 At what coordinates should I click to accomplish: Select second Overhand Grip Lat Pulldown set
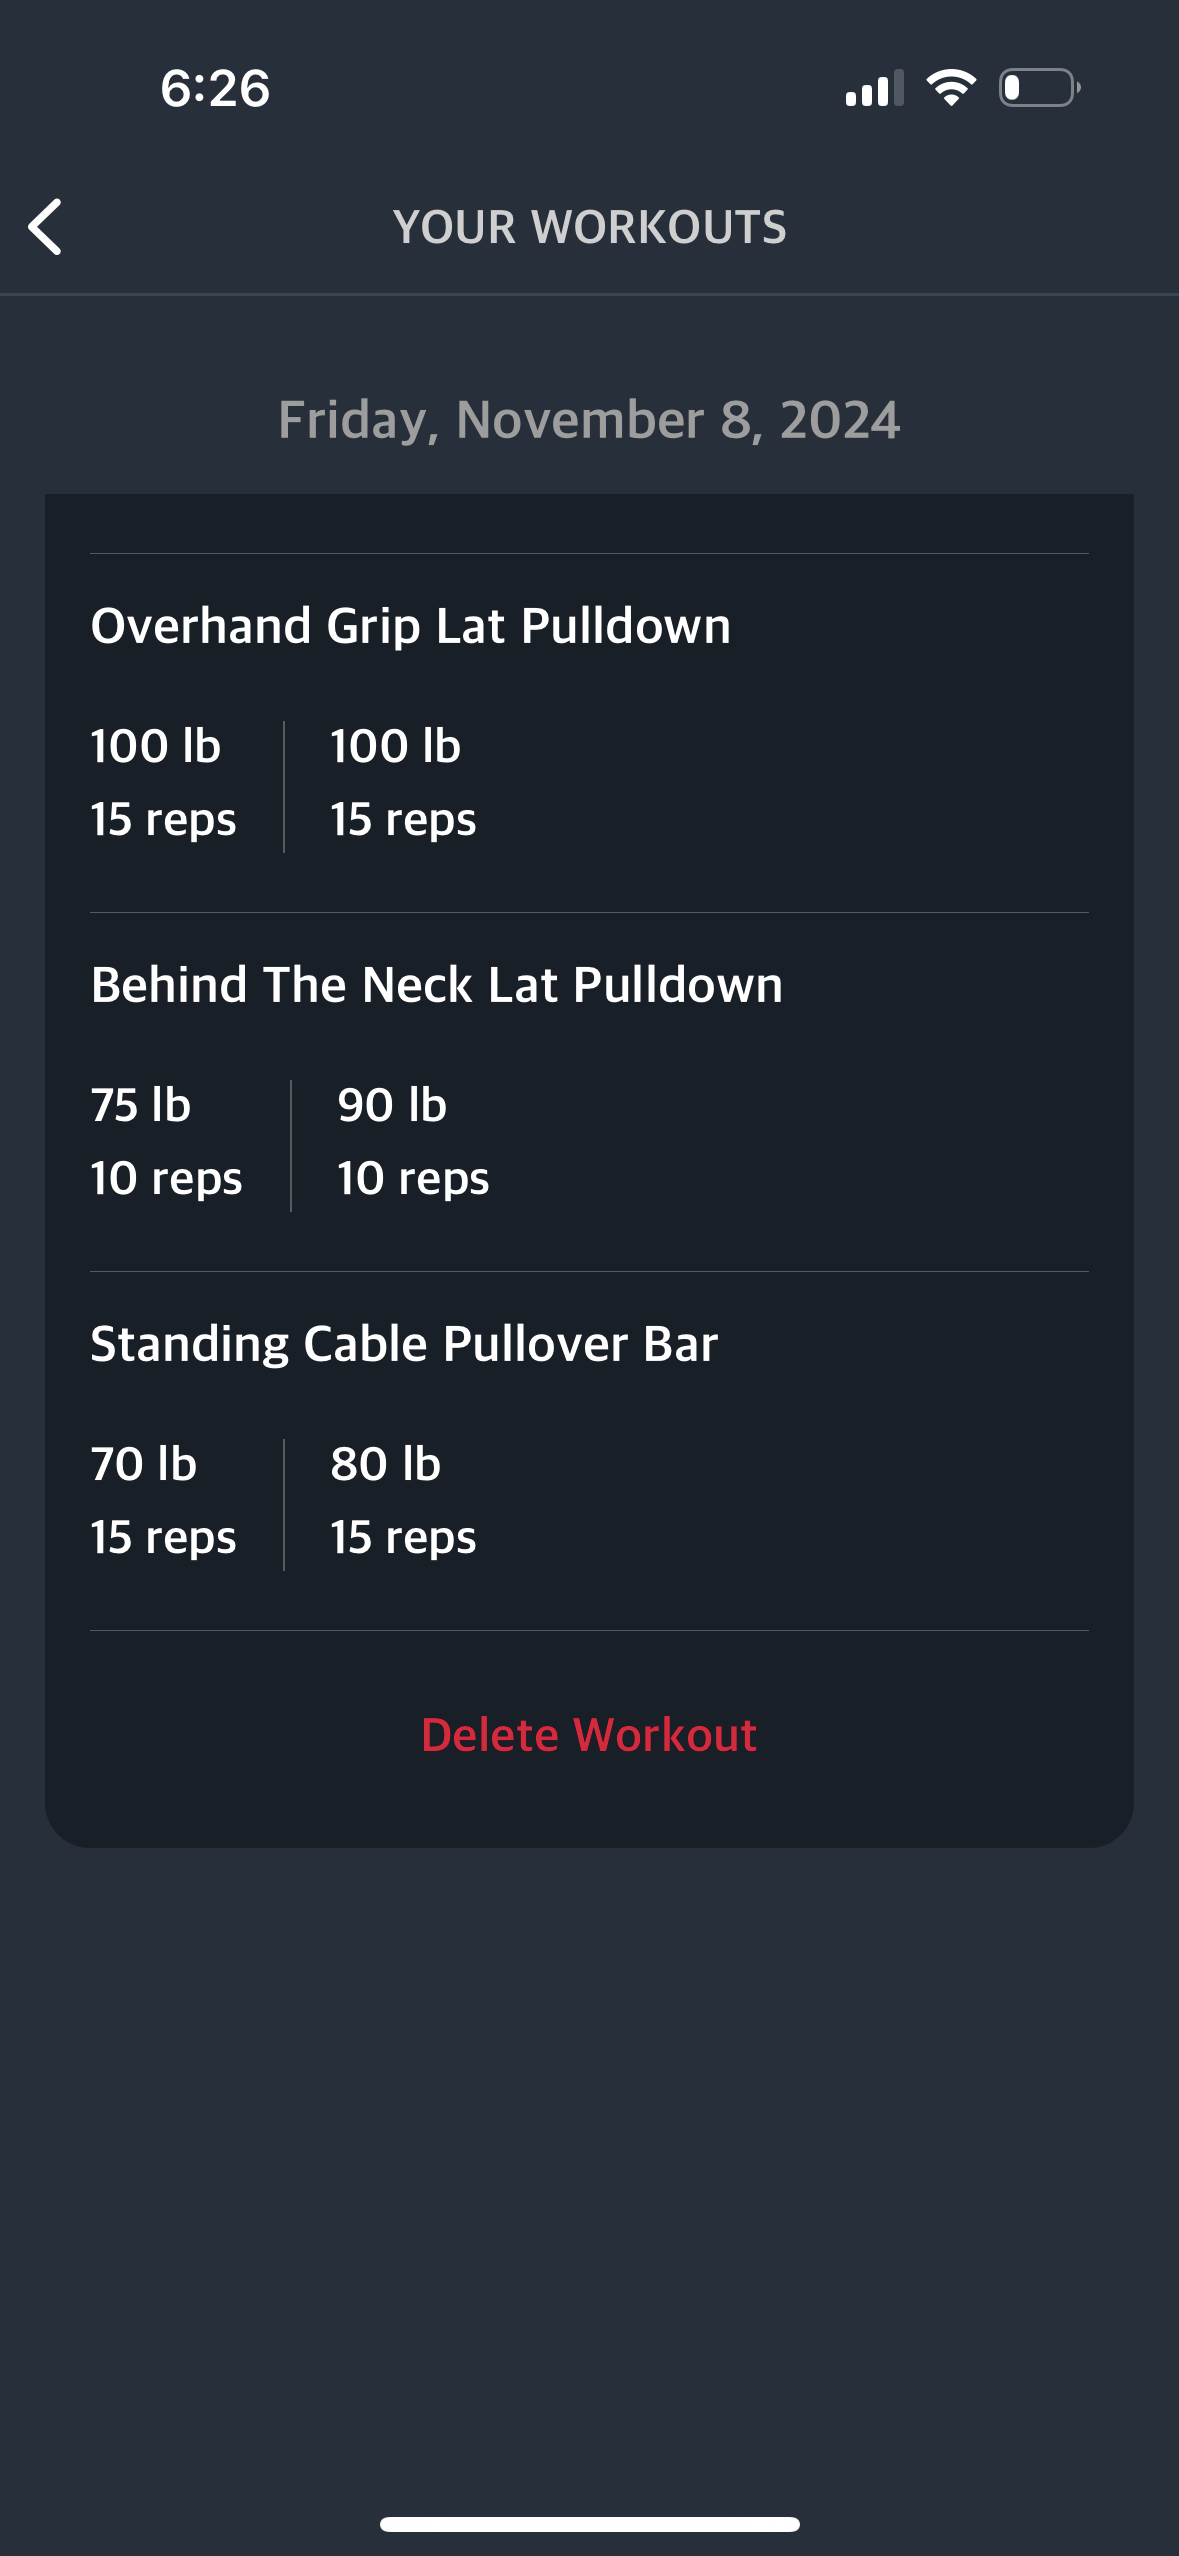[x=403, y=783]
